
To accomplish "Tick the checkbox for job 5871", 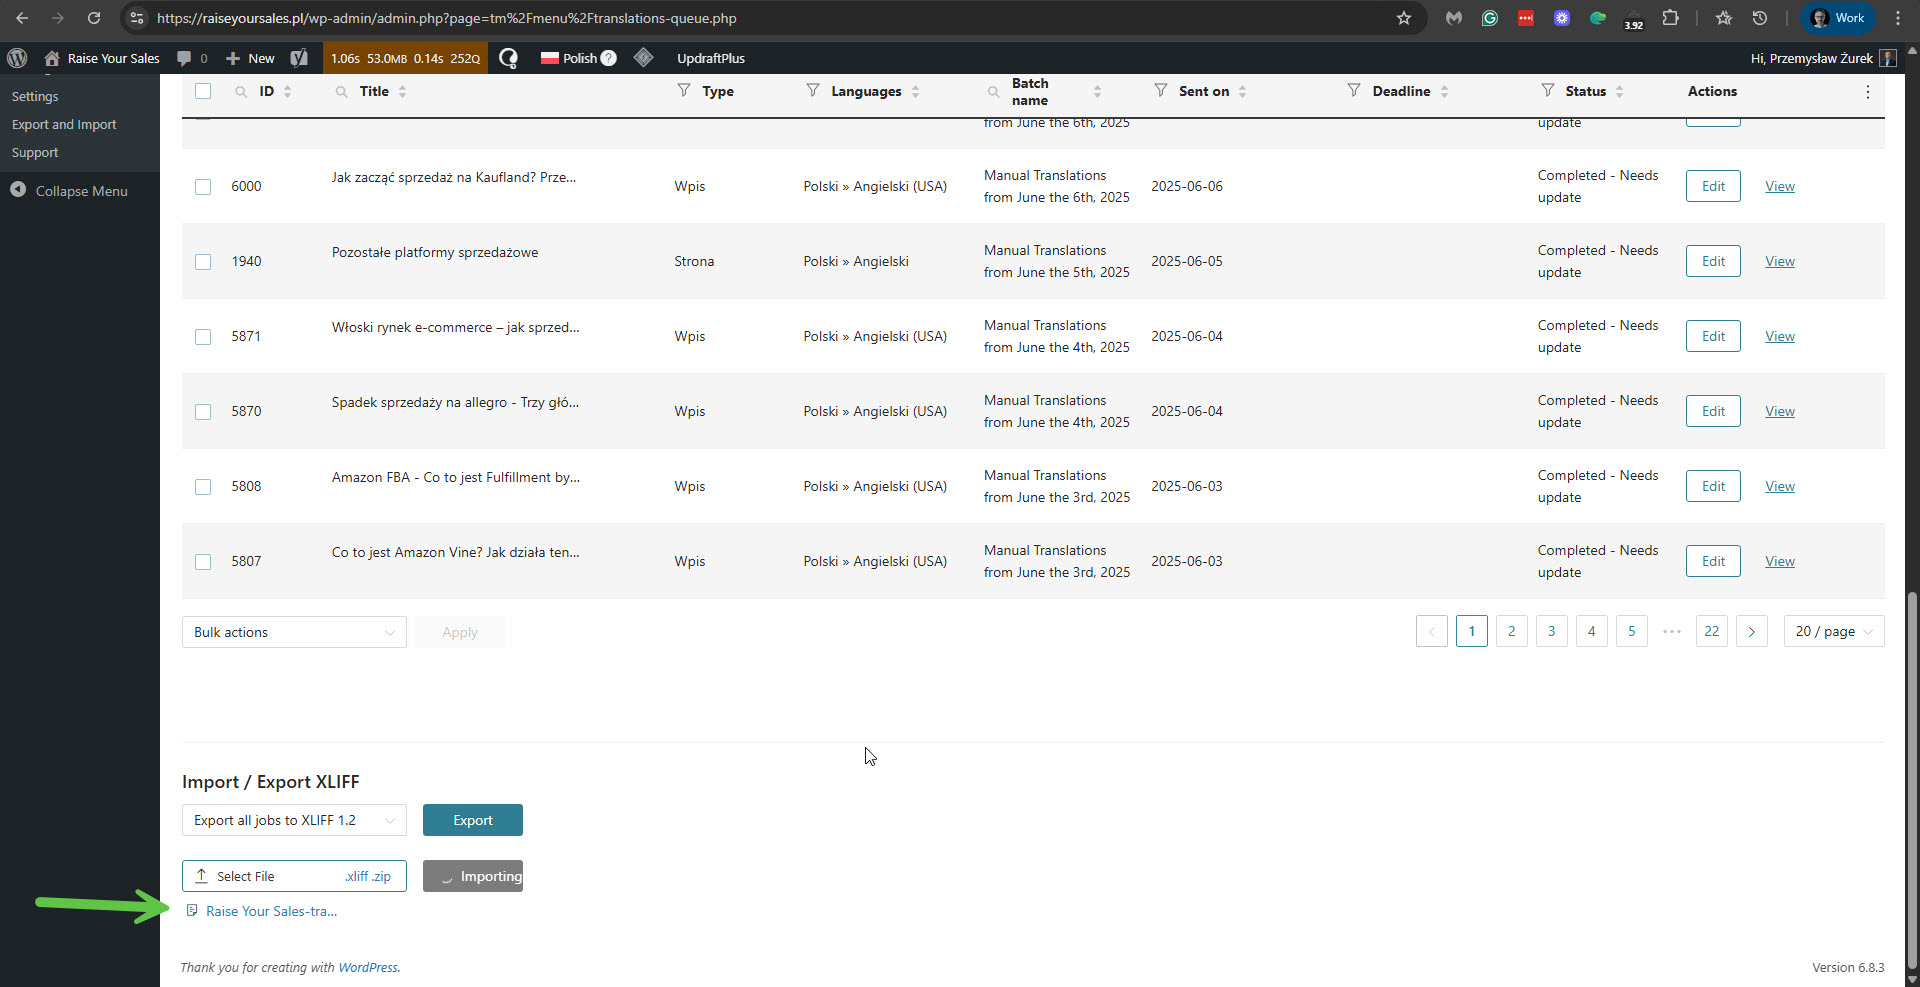I will coord(203,337).
